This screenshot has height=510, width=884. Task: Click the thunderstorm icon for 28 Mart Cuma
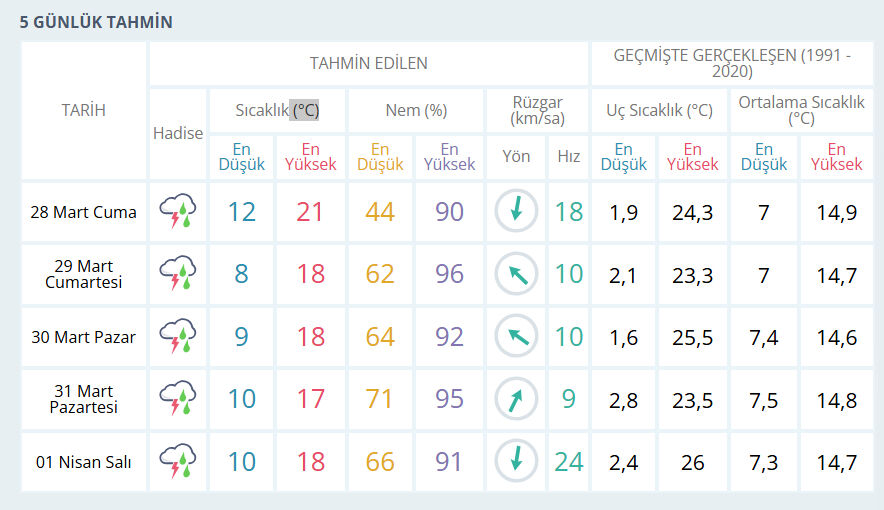pos(178,211)
